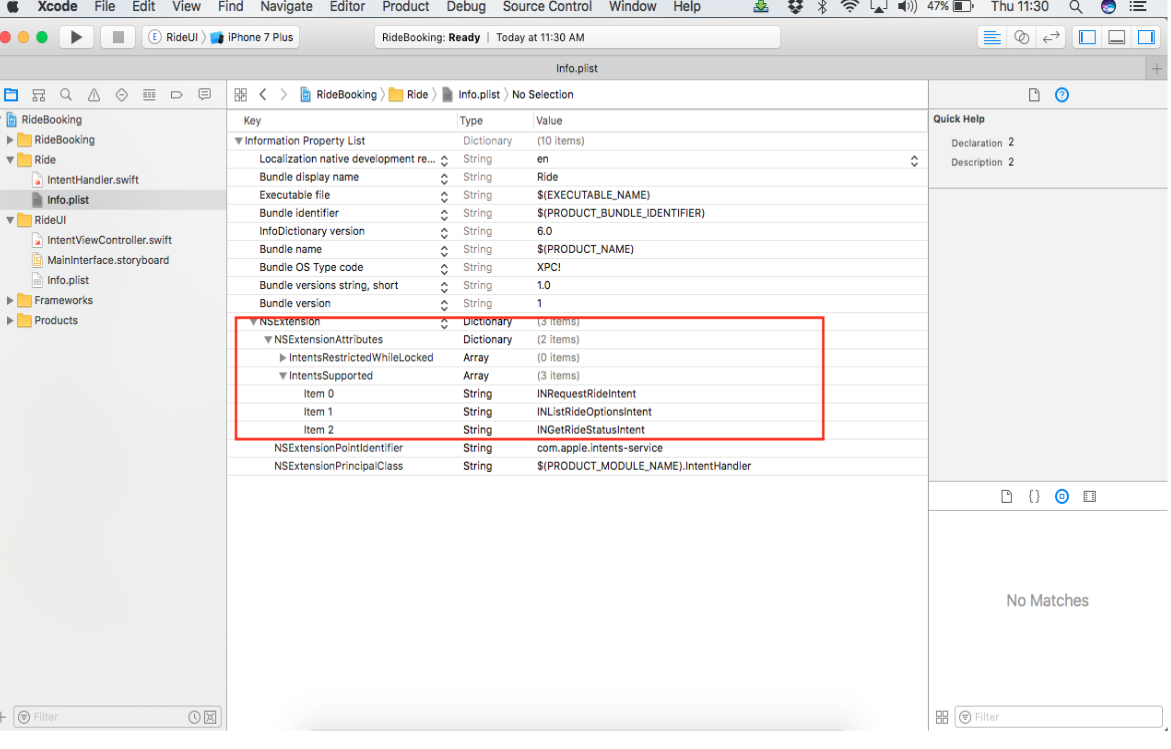Expand the RideBooking group folder
The height and width of the screenshot is (749, 1171).
[x=10, y=140]
